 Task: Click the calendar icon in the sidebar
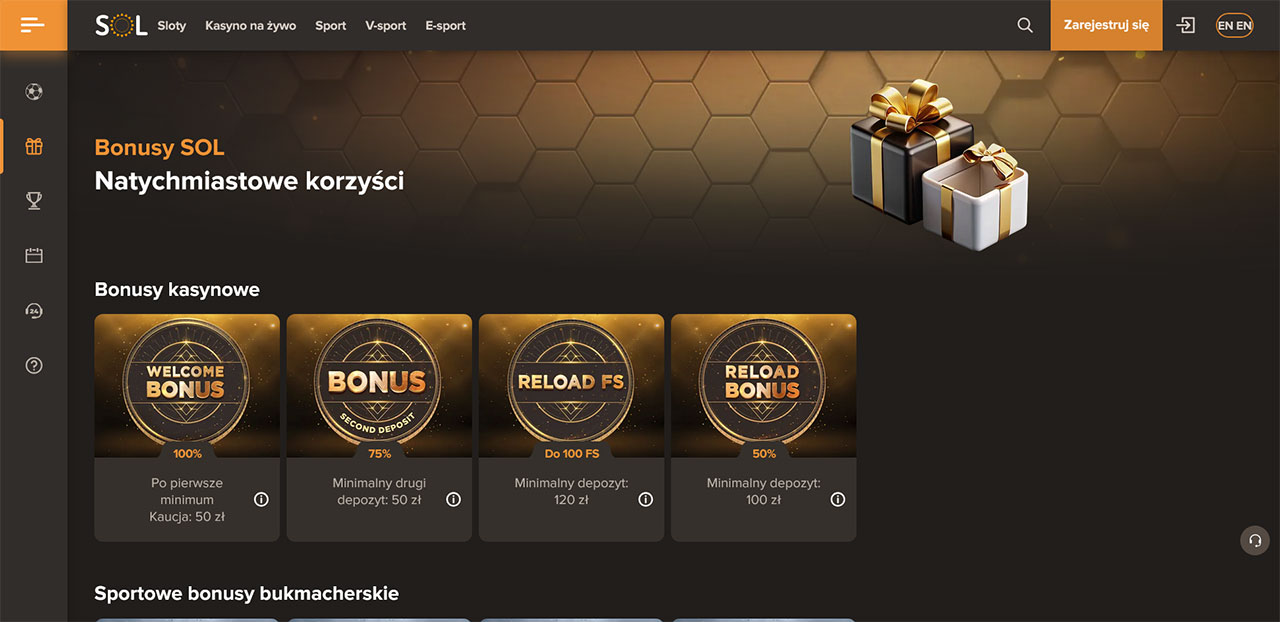[34, 256]
